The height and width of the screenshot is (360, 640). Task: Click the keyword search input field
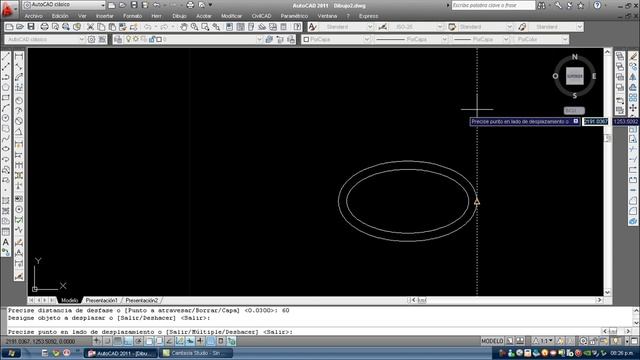pyautogui.click(x=493, y=5)
